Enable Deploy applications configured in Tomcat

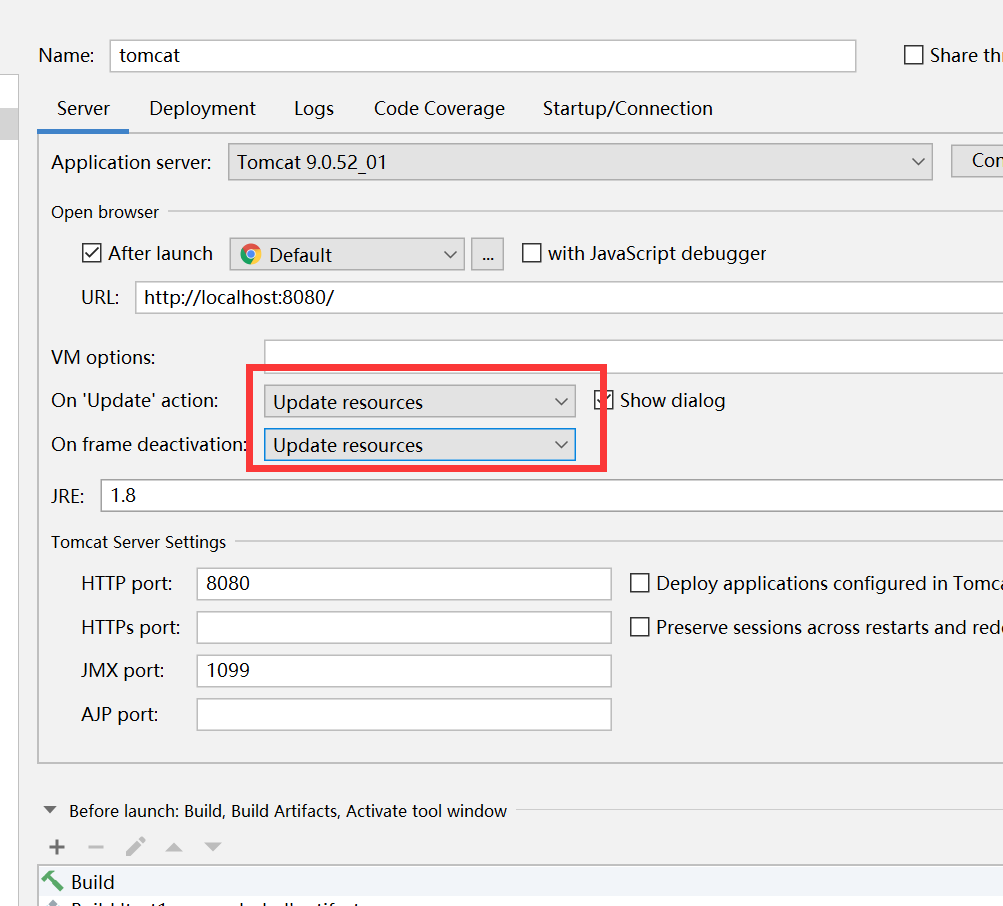coord(640,584)
